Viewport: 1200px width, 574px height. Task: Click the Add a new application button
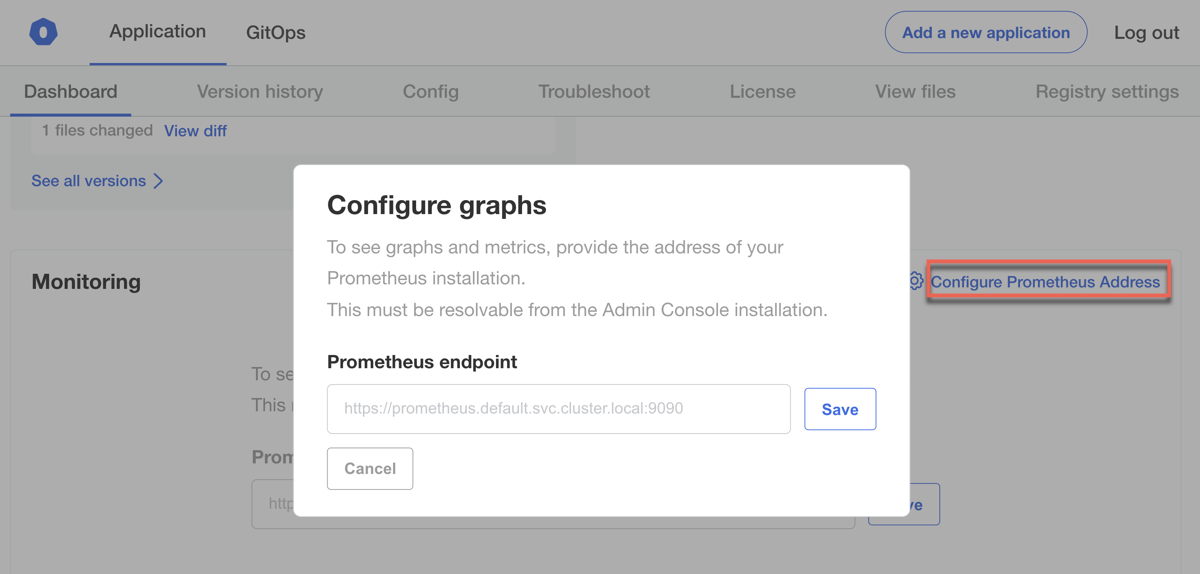(985, 33)
